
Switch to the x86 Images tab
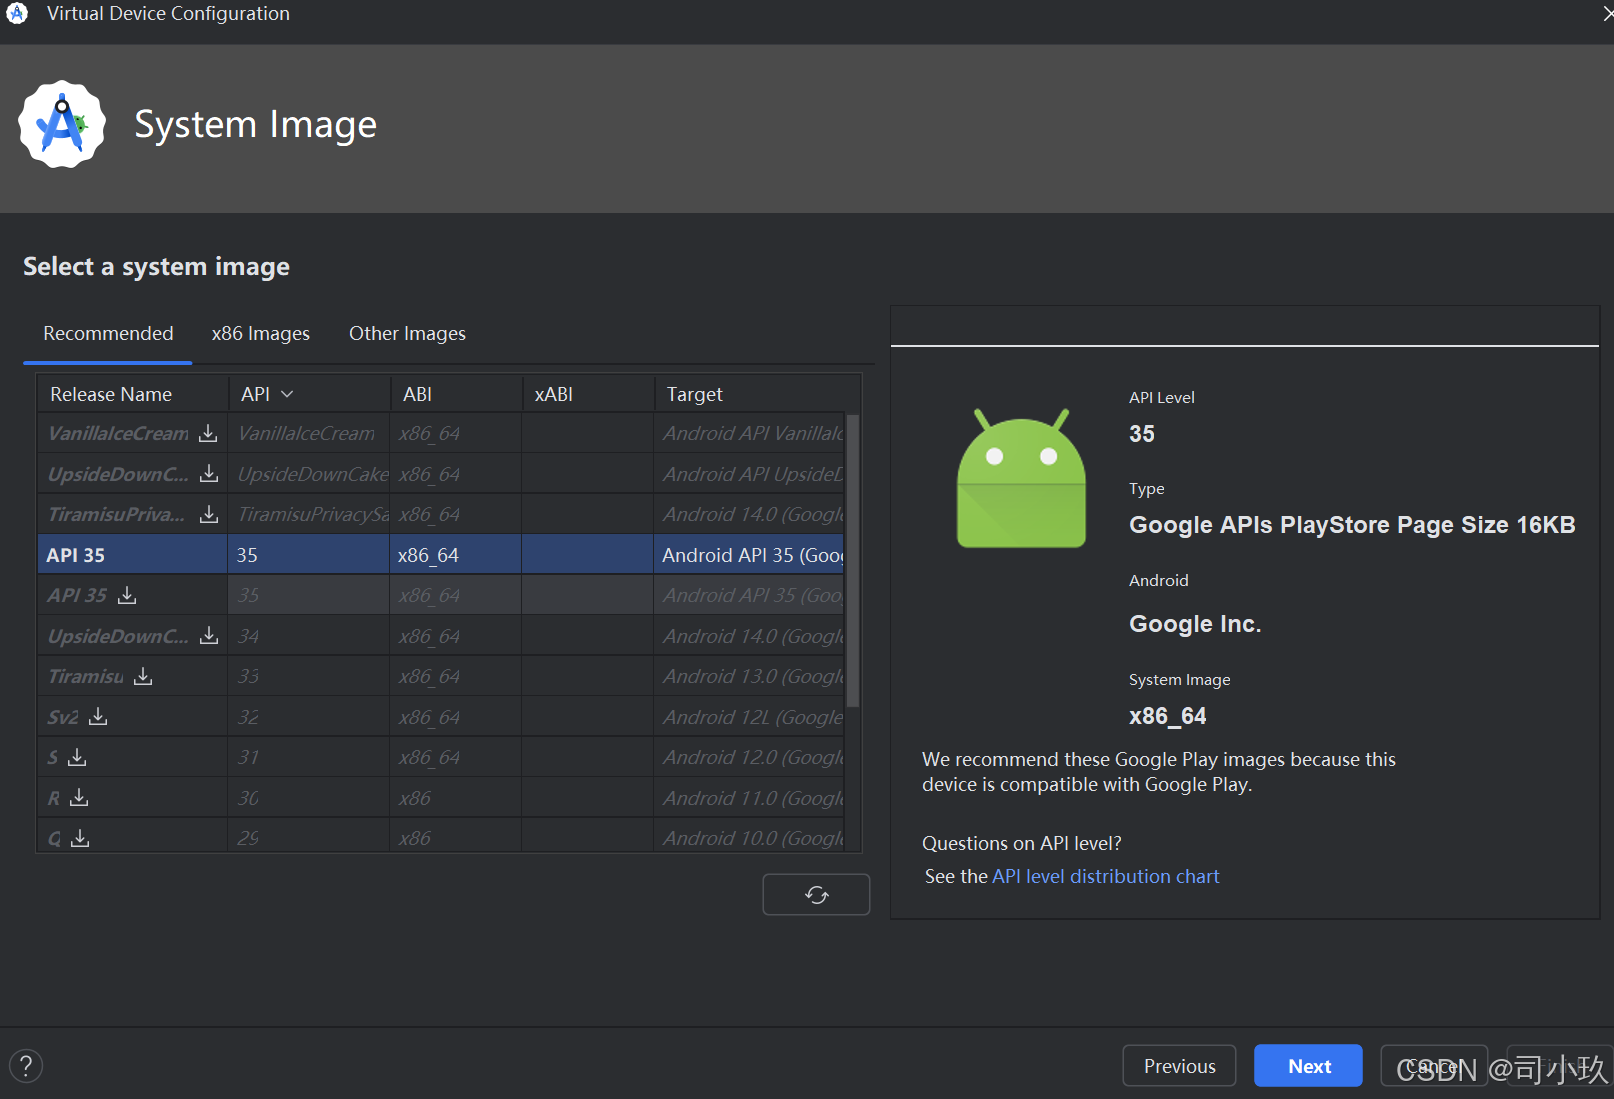(260, 333)
